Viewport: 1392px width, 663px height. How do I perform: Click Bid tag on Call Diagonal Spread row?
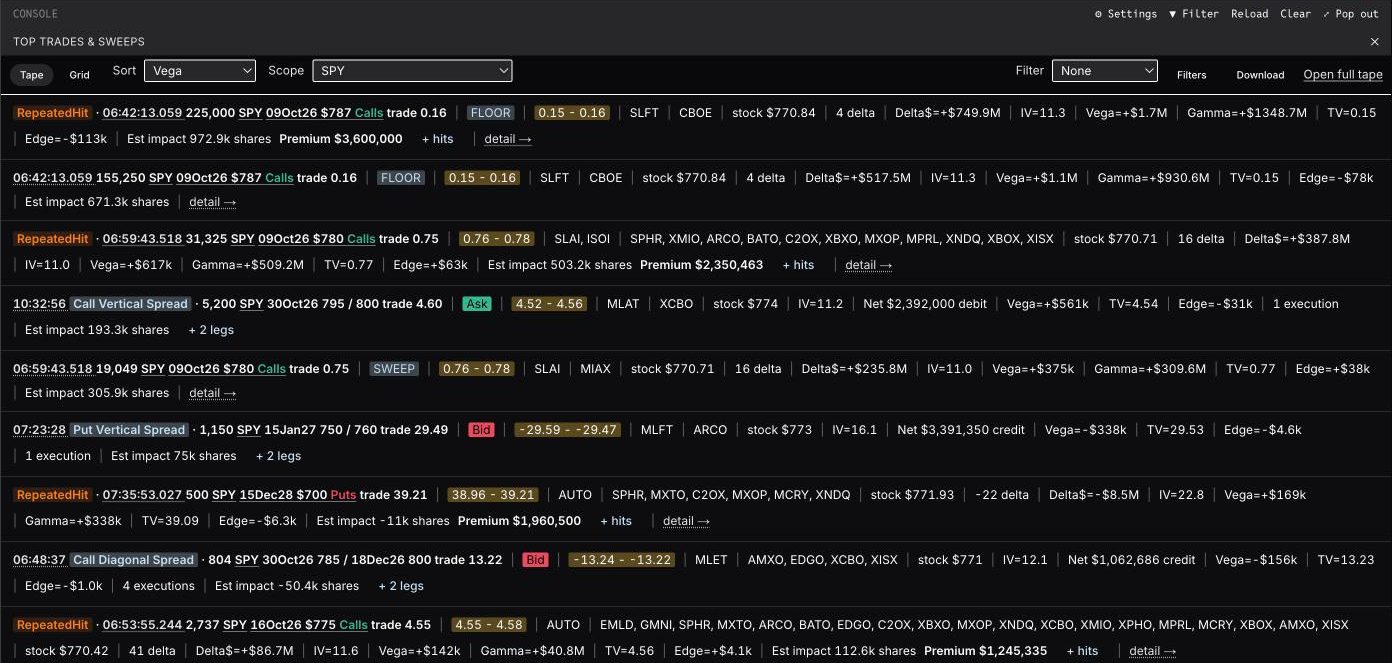(x=535, y=560)
